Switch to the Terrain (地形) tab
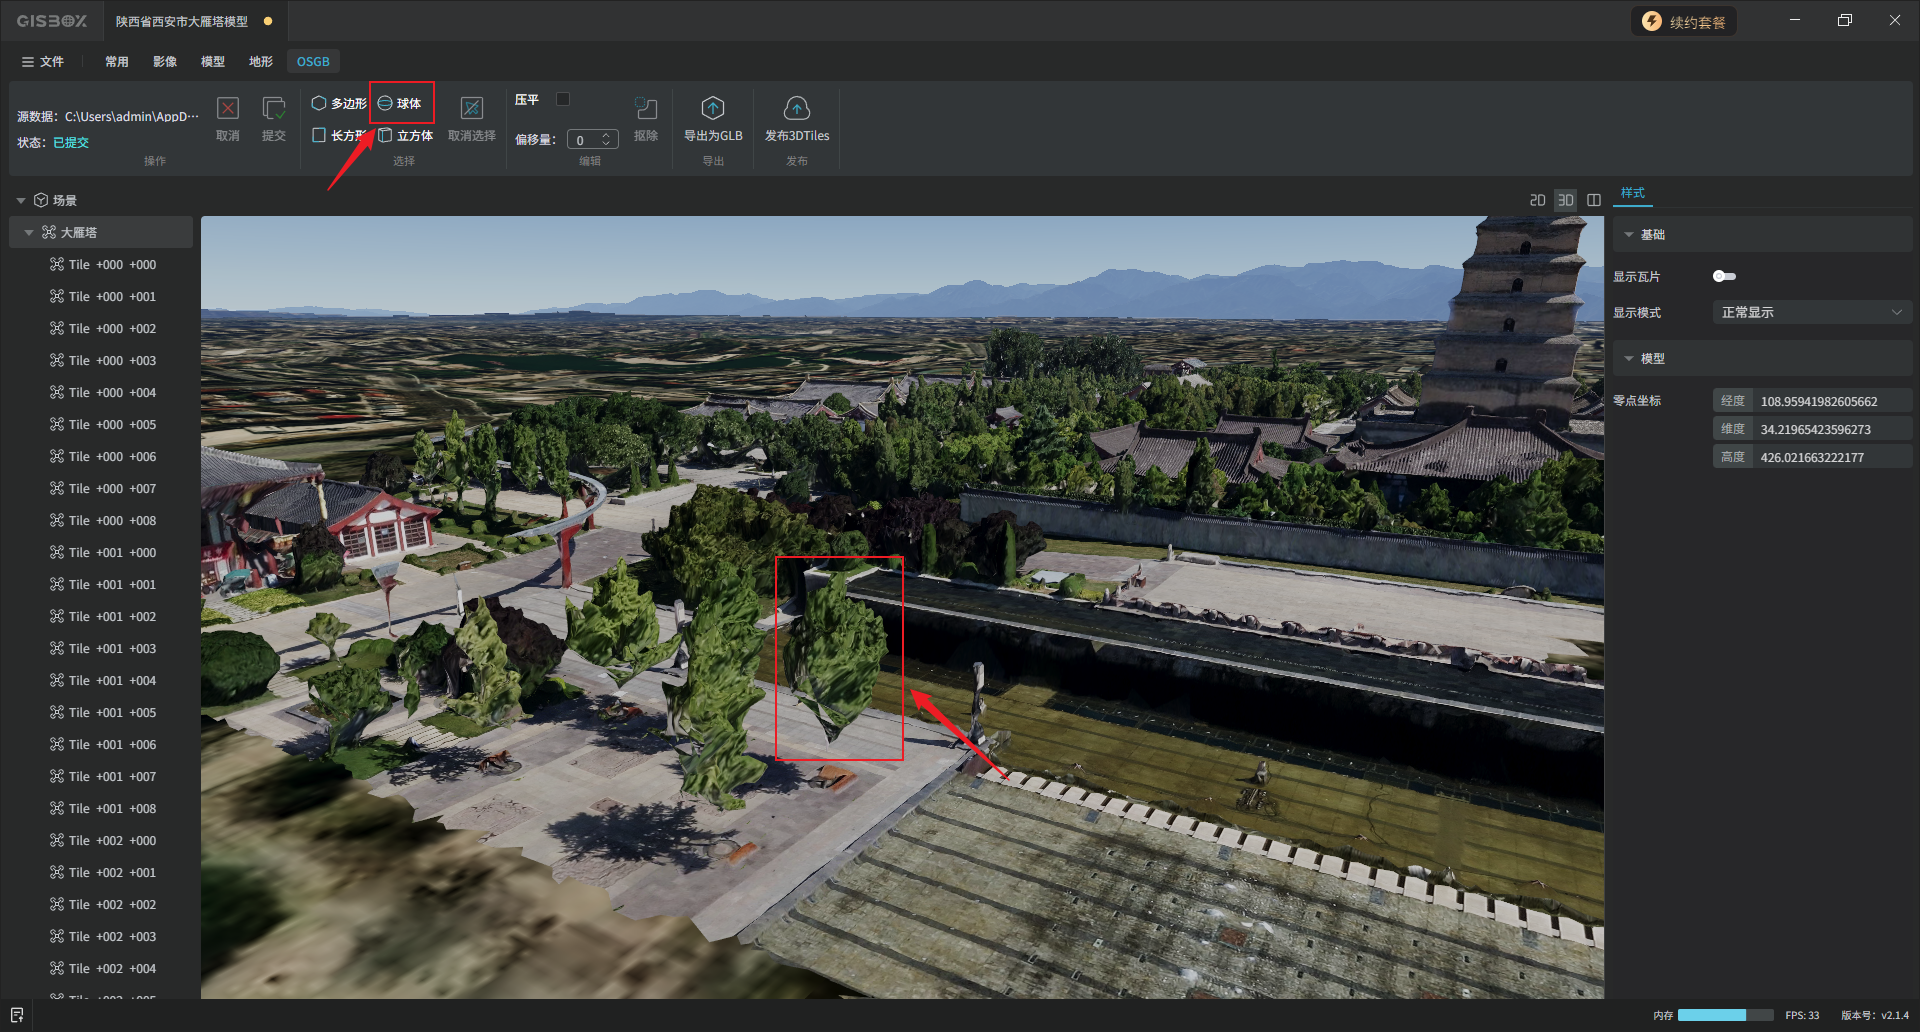Image resolution: width=1920 pixels, height=1032 pixels. pos(260,62)
